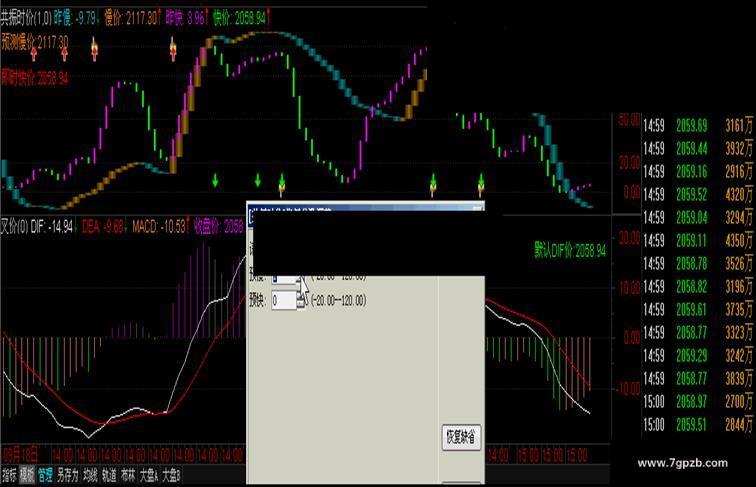The height and width of the screenshot is (487, 756).
Task: Show the 大盘B tab
Action: coord(171,475)
